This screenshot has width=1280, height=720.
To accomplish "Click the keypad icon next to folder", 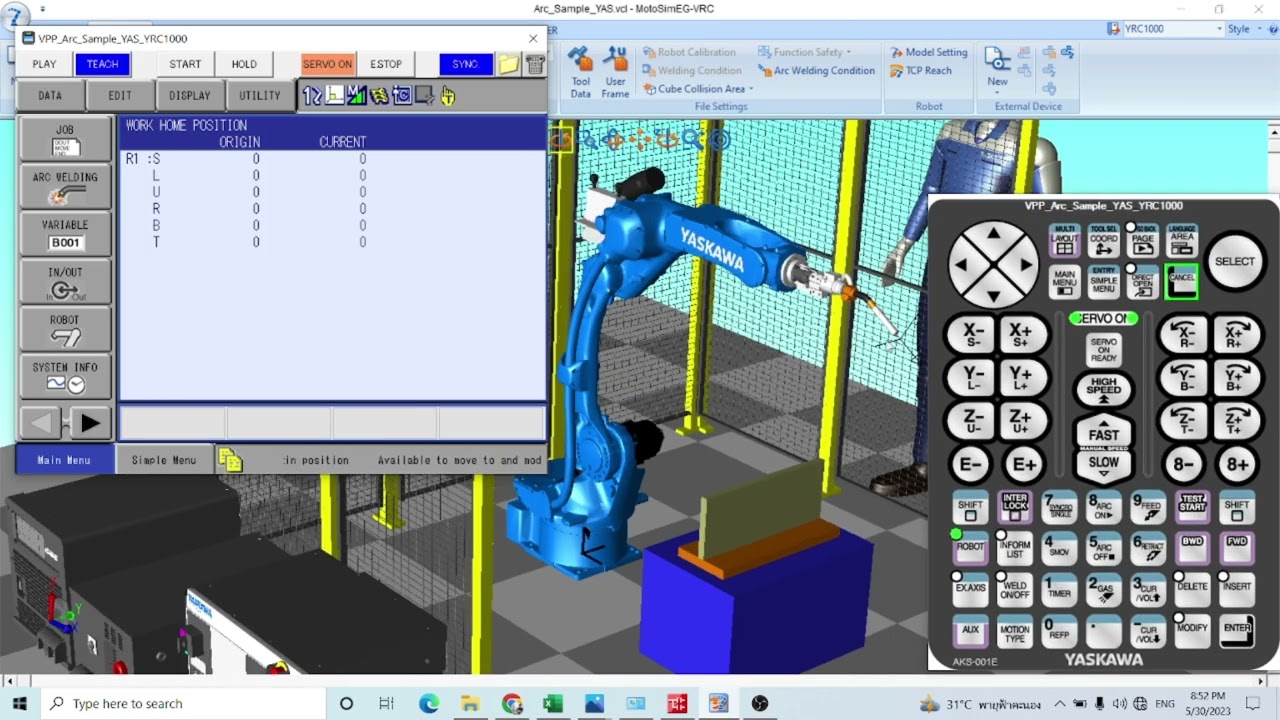I will 535,64.
